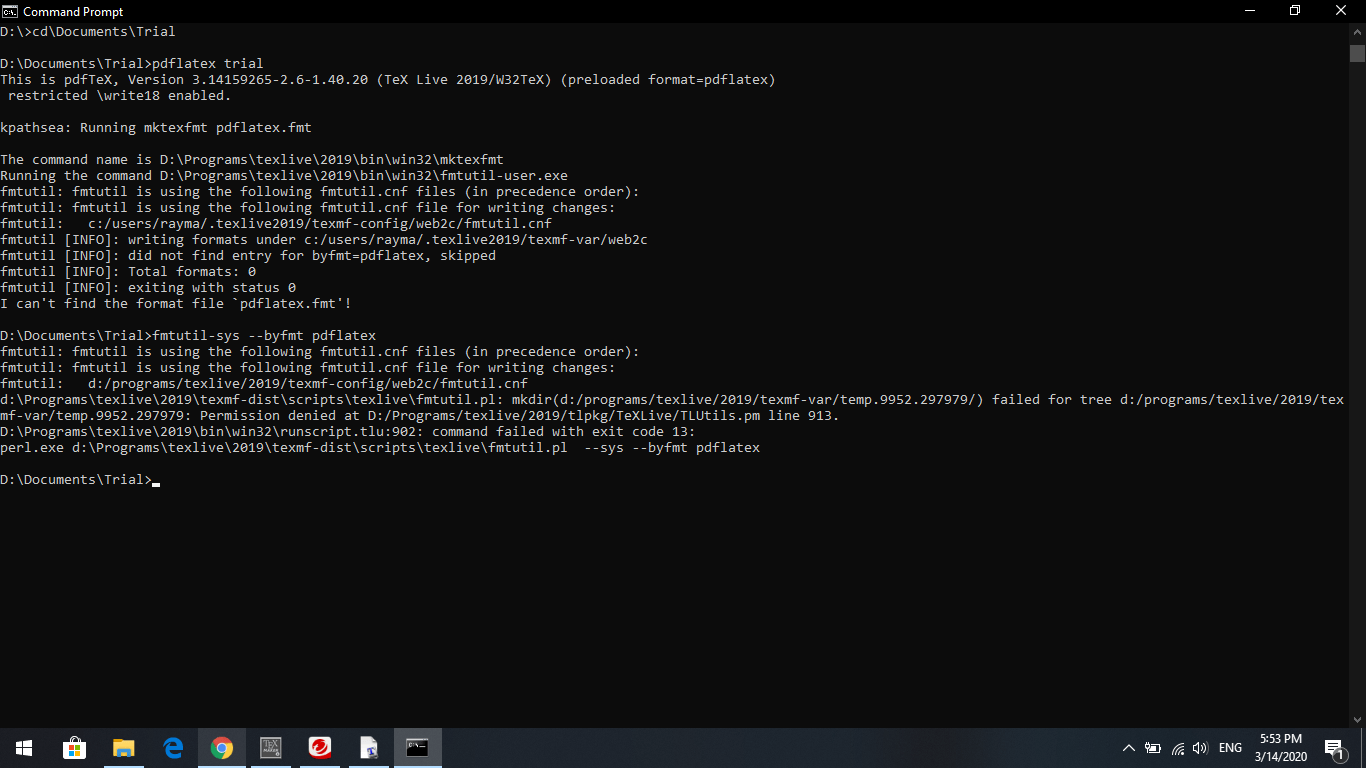Open the ENG language switcher
The width and height of the screenshot is (1366, 768).
click(x=1230, y=747)
